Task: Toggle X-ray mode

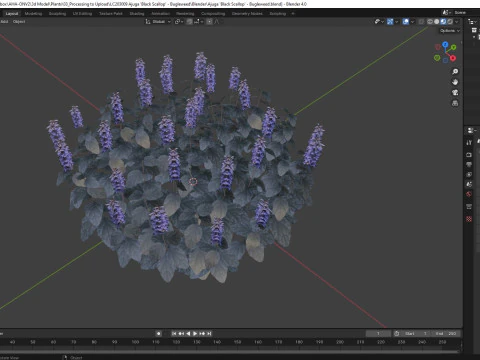Action: 422,22
